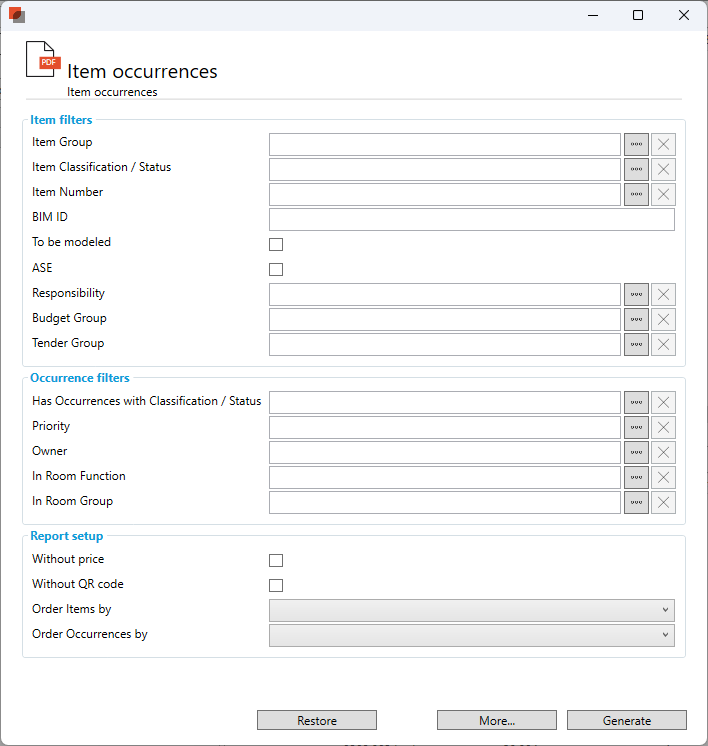Browse values for Item Number
This screenshot has height=746, width=708.
(x=636, y=194)
